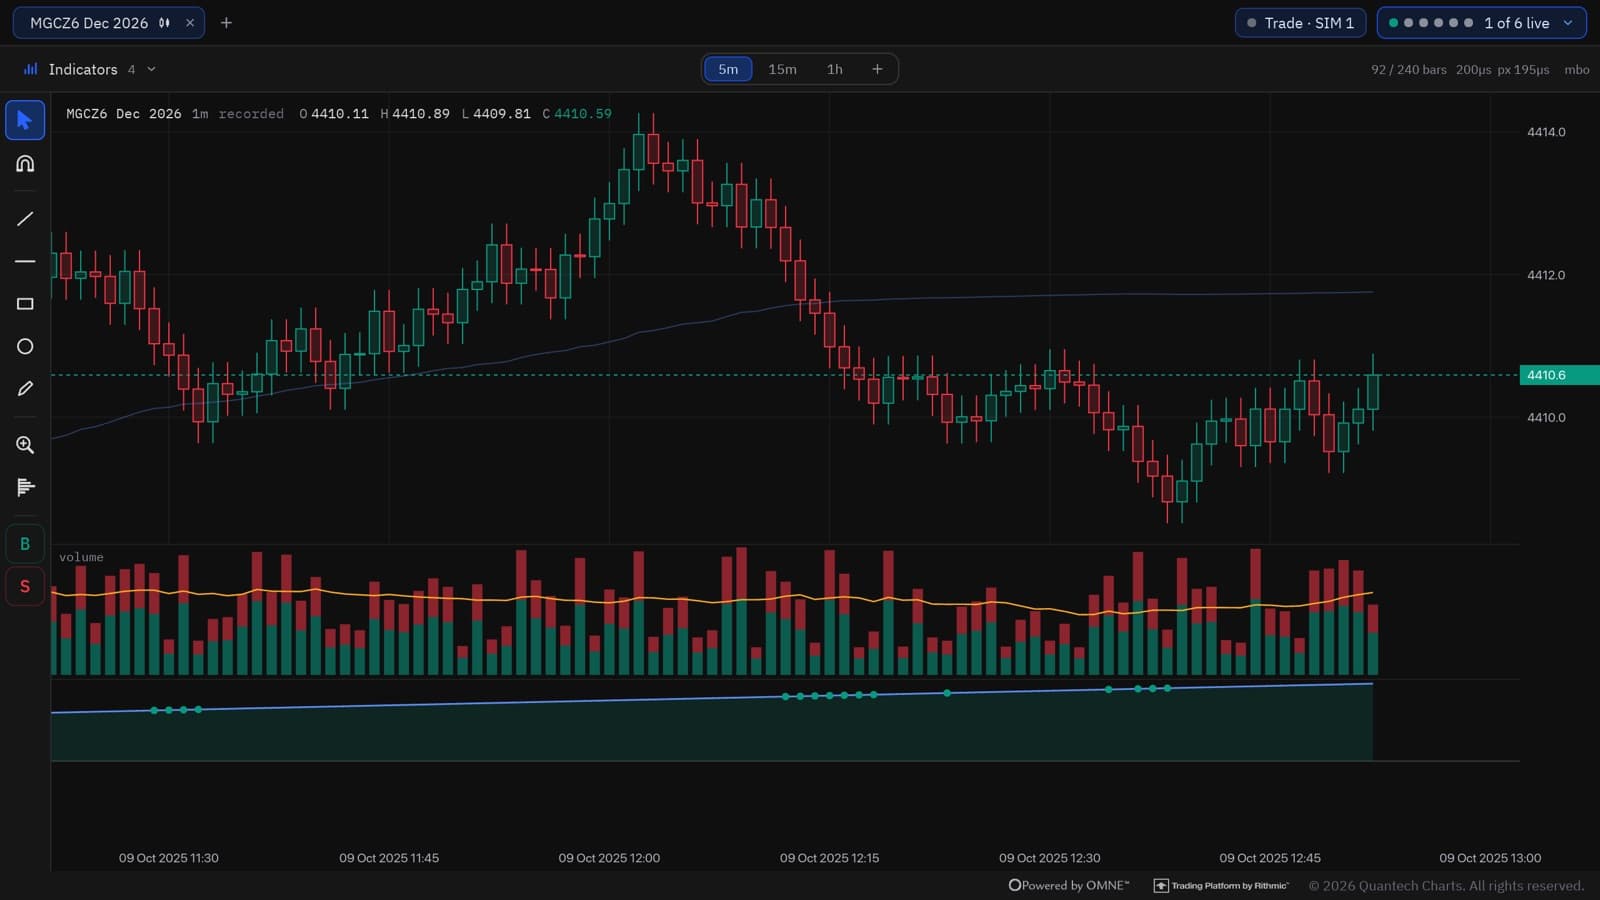Add a custom timeframe with plus
1600x900 pixels.
877,69
